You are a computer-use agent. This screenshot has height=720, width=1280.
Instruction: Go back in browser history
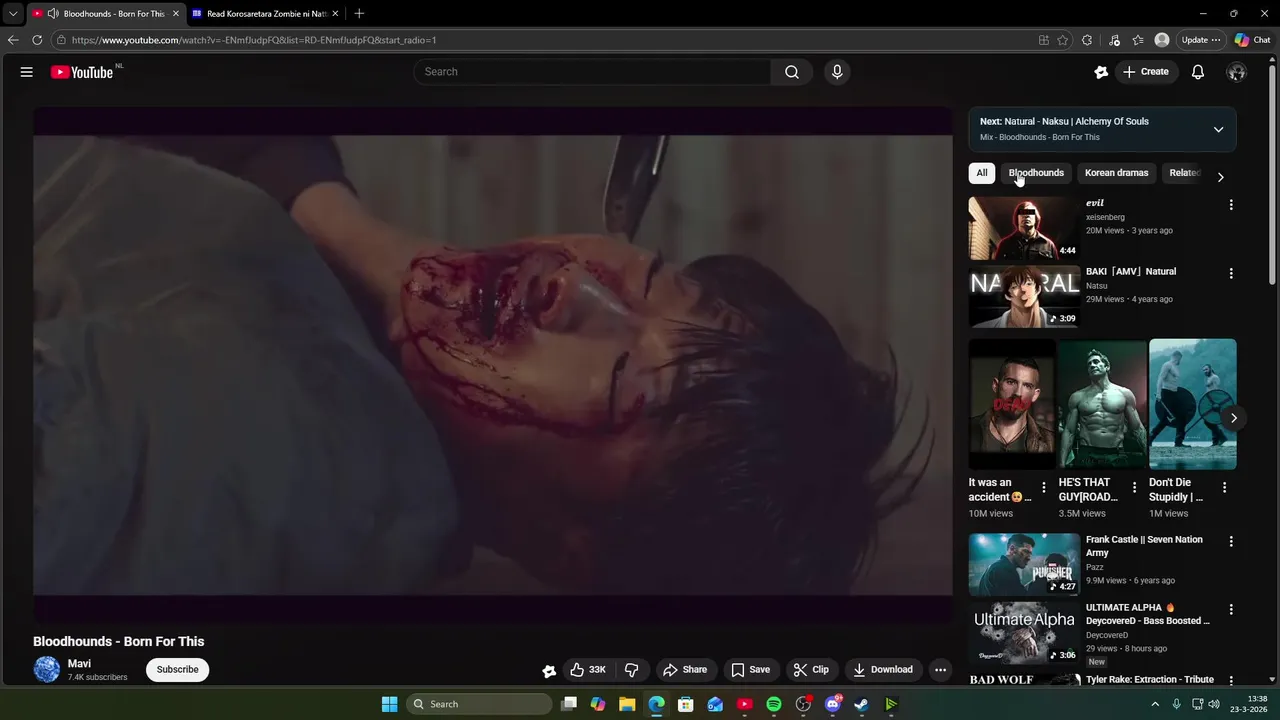13,40
